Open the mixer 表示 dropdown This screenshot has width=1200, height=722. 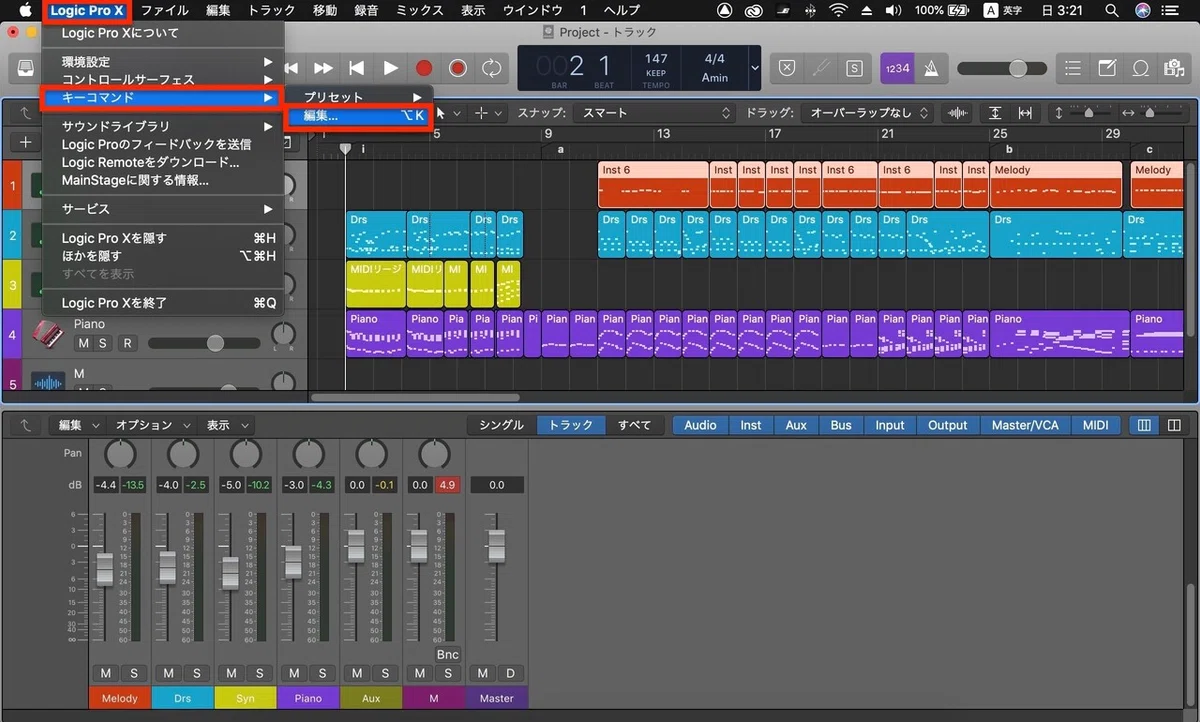(225, 425)
